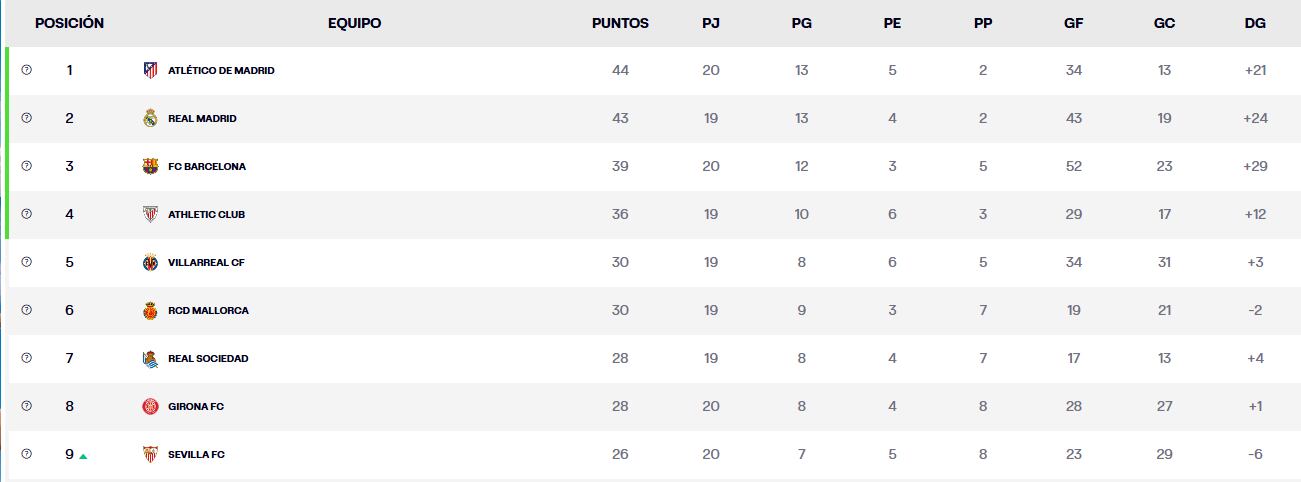Image resolution: width=1301 pixels, height=482 pixels.
Task: Go to the GIRONA FC team page
Action: pos(195,407)
